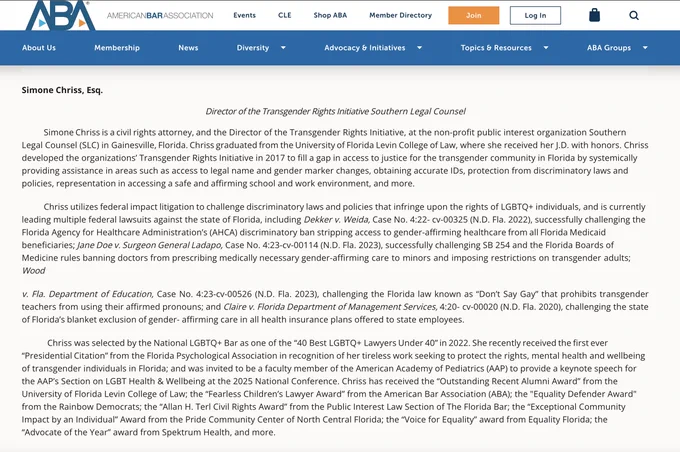
Task: Open the Diversity menu
Action: [x=253, y=48]
